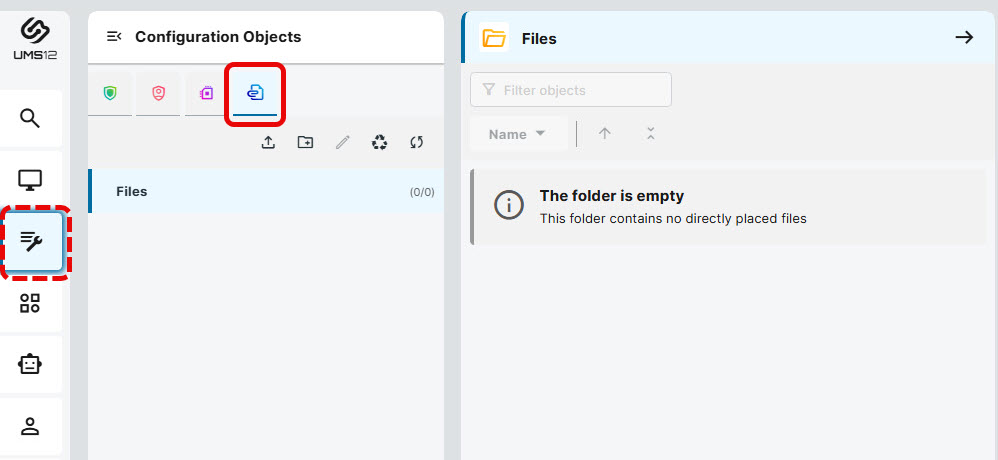Select the Files tree item
The image size is (998, 460).
266,191
